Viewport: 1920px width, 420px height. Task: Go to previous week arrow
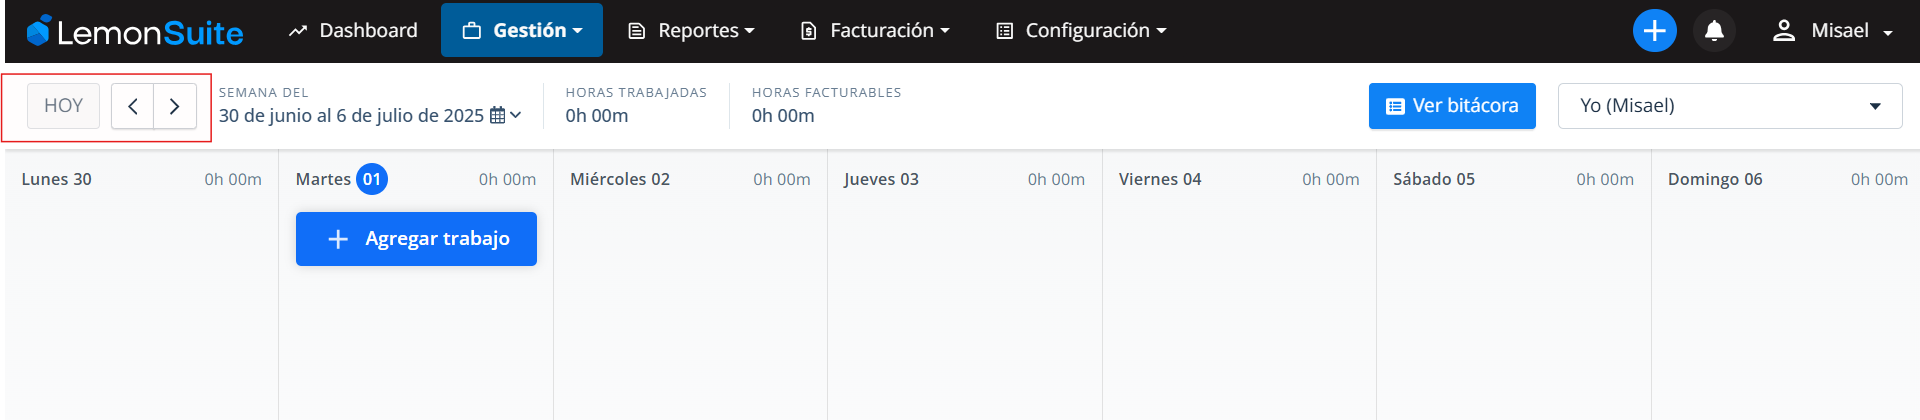(x=132, y=106)
